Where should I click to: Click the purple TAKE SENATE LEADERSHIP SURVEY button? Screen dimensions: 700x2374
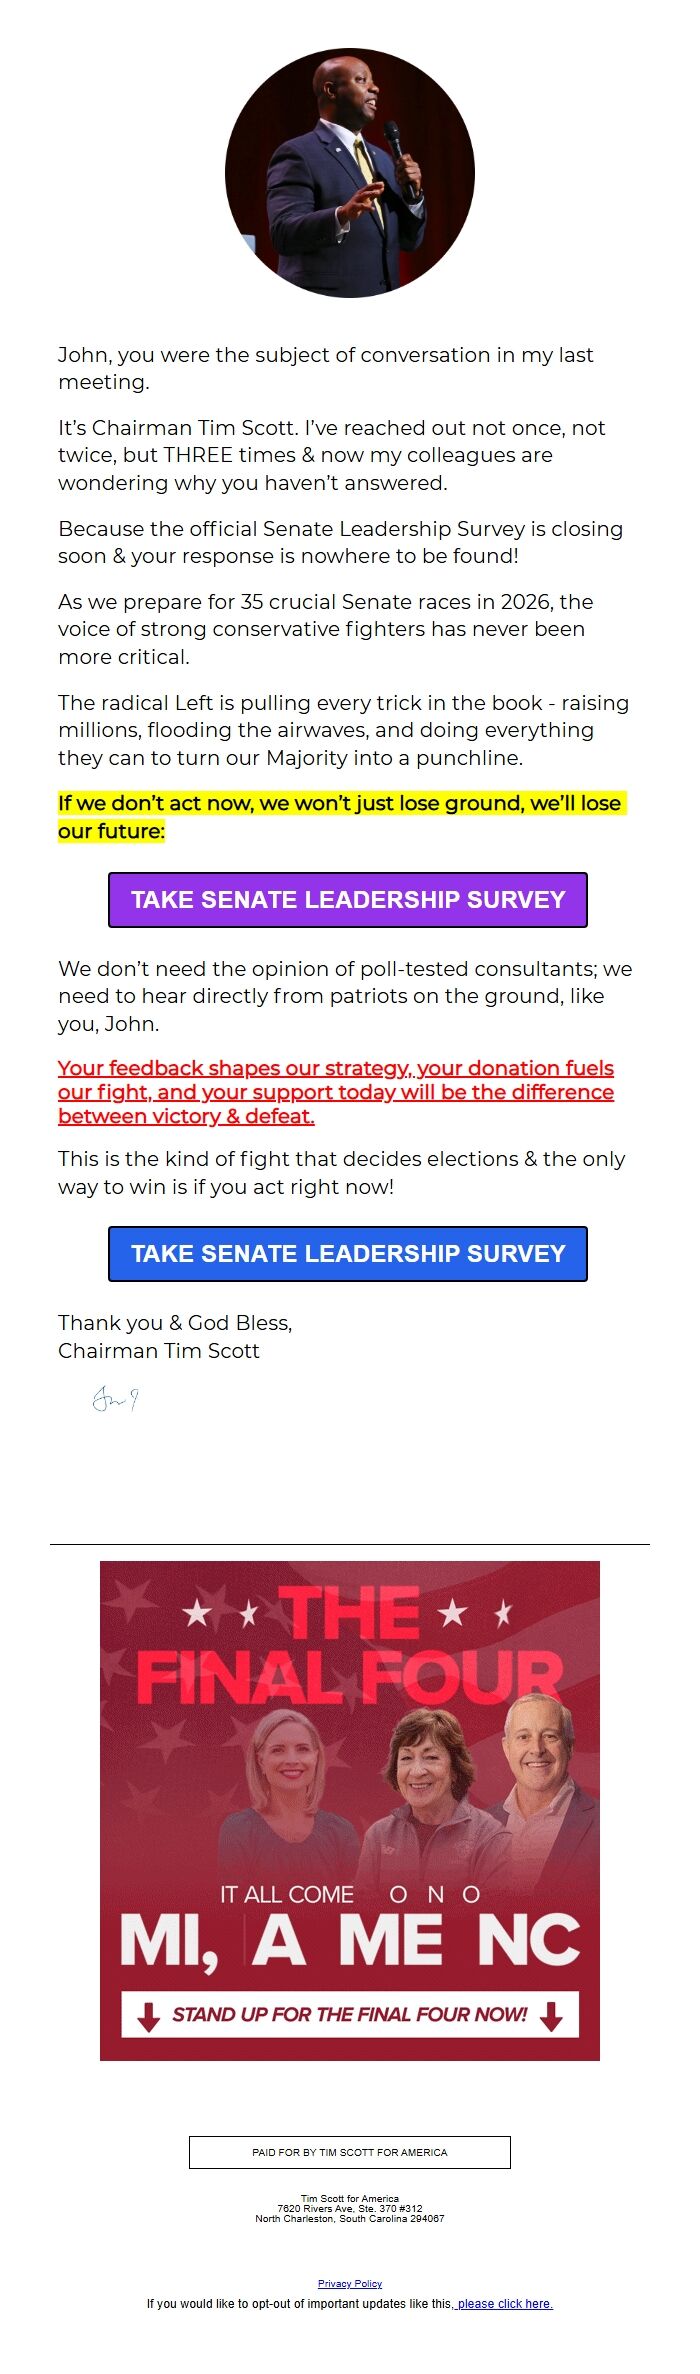click(348, 901)
